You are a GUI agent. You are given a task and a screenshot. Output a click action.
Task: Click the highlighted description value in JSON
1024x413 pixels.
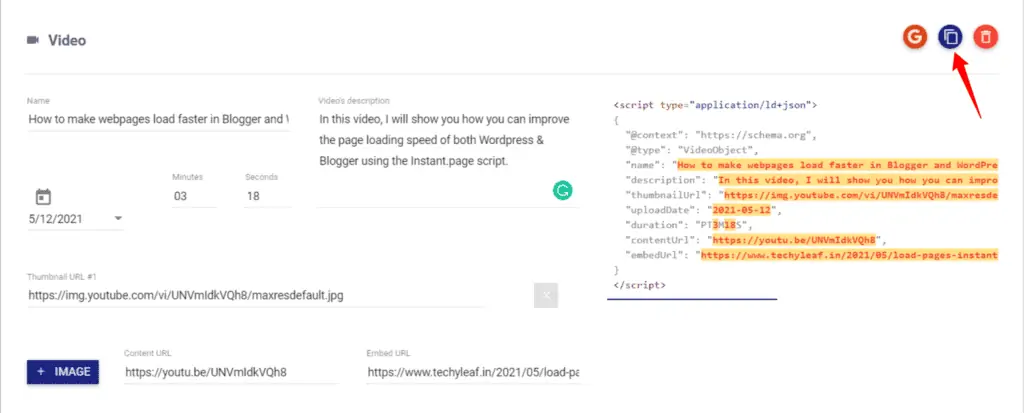click(856, 180)
